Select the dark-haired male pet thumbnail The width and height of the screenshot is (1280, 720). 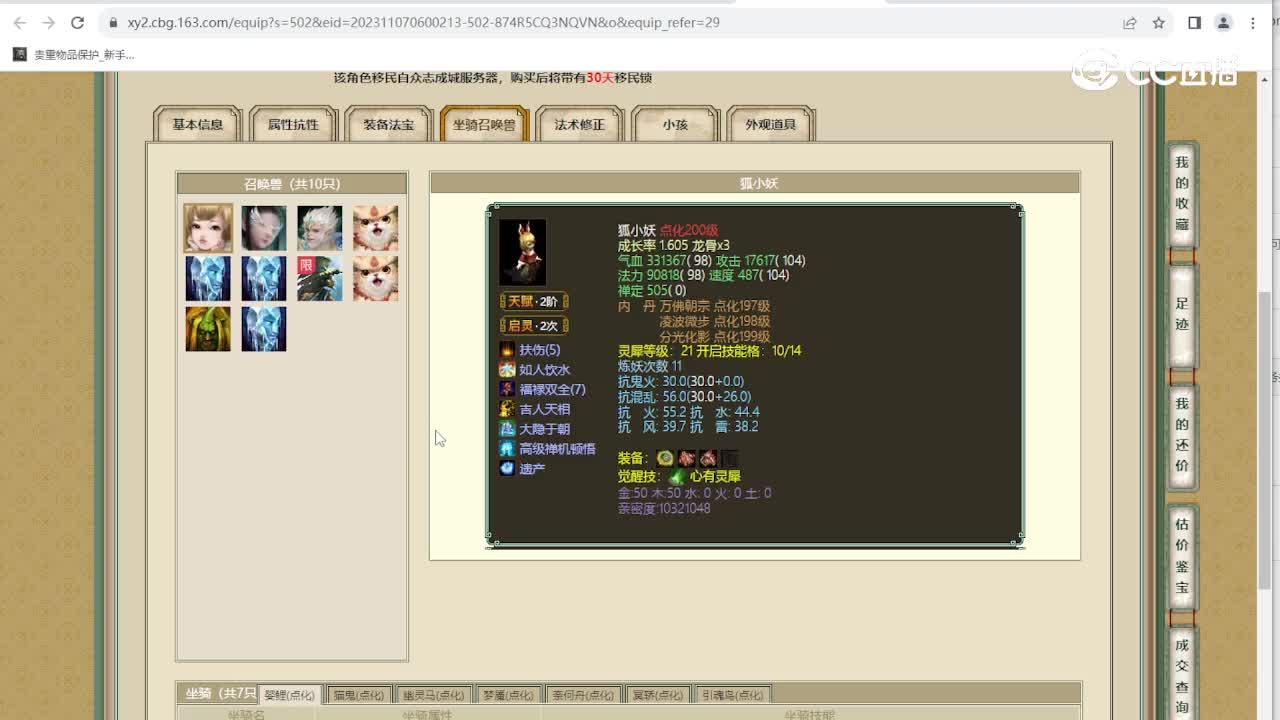264,228
